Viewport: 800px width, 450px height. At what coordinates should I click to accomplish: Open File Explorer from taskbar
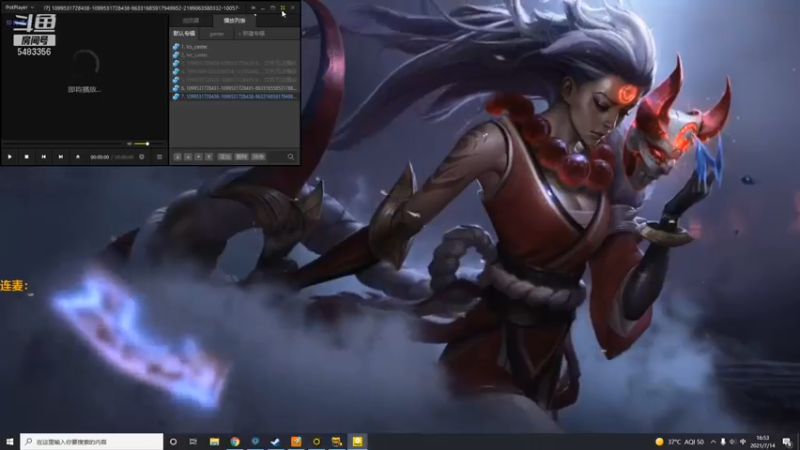214,442
